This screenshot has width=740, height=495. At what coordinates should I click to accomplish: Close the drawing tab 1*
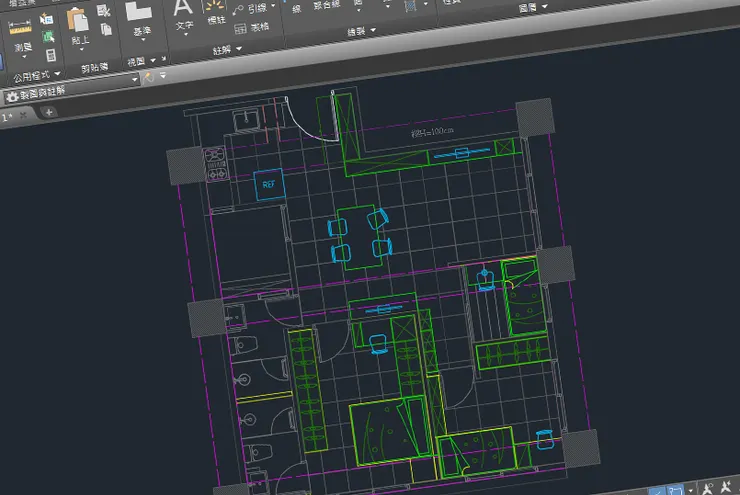[x=23, y=115]
